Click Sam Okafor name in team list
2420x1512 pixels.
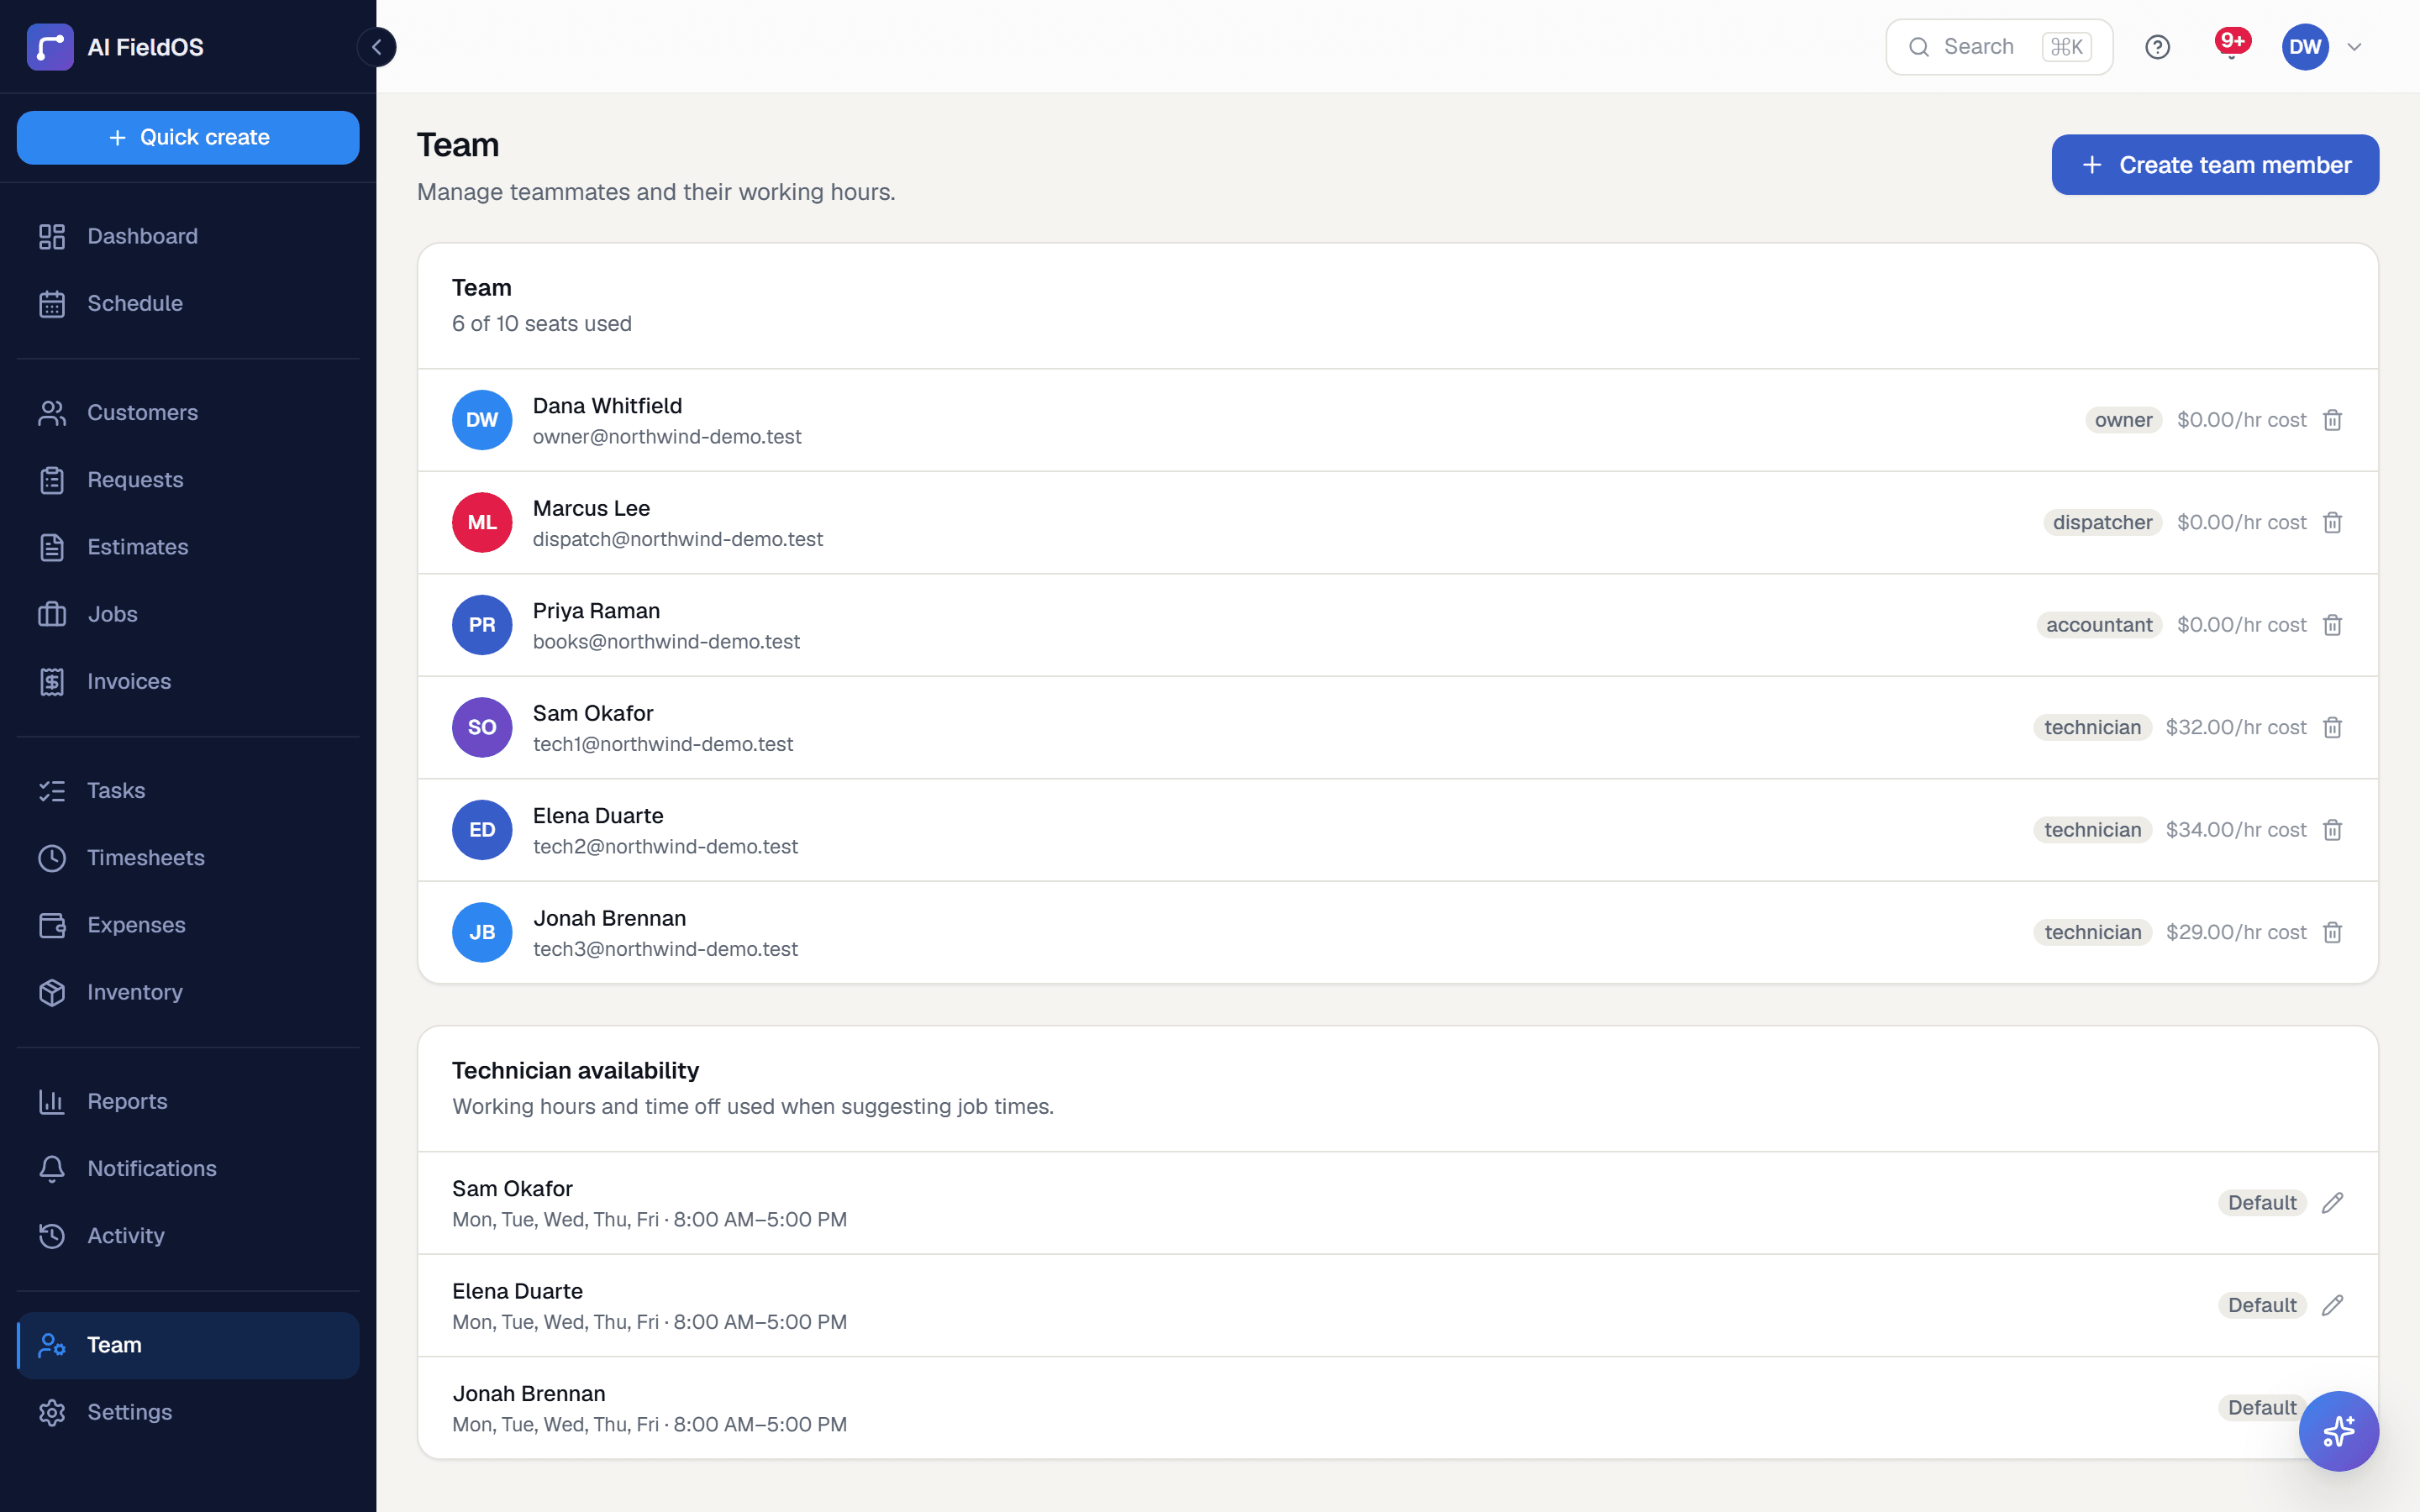tap(593, 713)
